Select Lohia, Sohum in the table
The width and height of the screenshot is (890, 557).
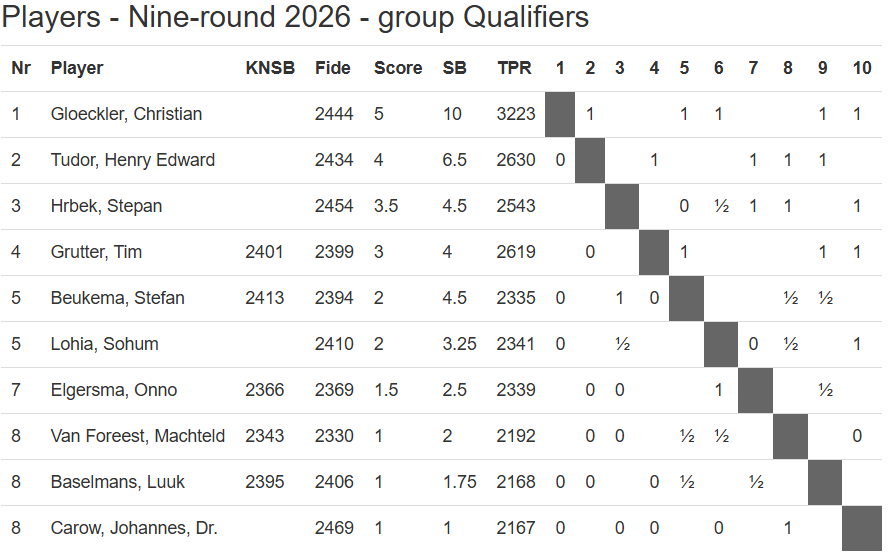104,344
